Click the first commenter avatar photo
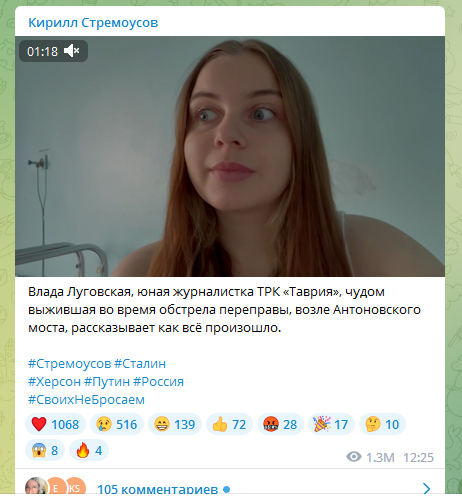Image resolution: width=462 pixels, height=500 pixels. 36,486
